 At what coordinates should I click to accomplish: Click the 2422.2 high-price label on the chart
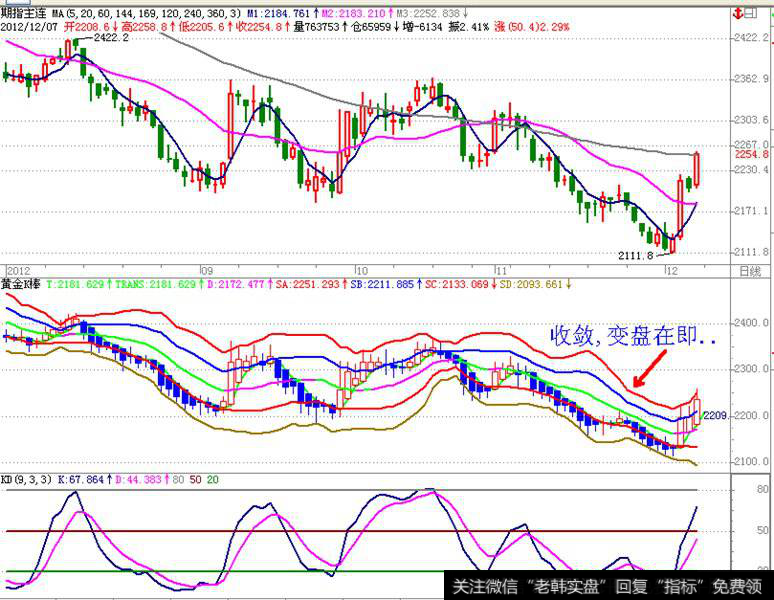coord(111,38)
